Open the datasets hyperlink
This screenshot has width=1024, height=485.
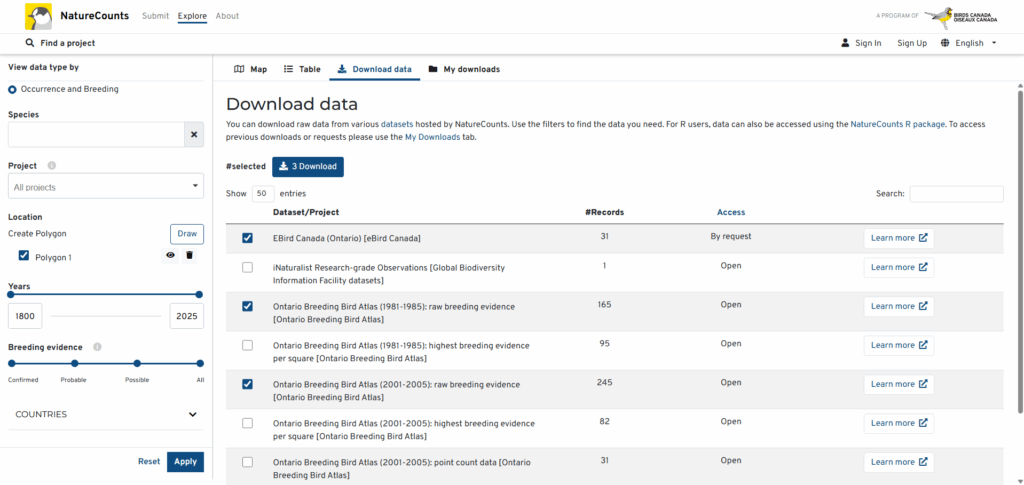(x=397, y=123)
